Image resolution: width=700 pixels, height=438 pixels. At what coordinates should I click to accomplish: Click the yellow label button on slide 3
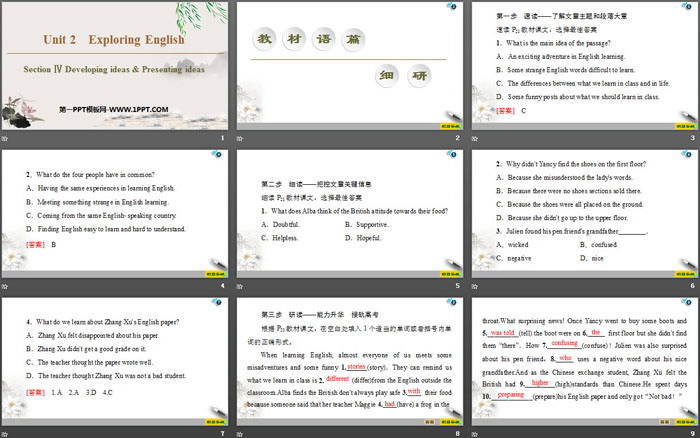(685, 126)
